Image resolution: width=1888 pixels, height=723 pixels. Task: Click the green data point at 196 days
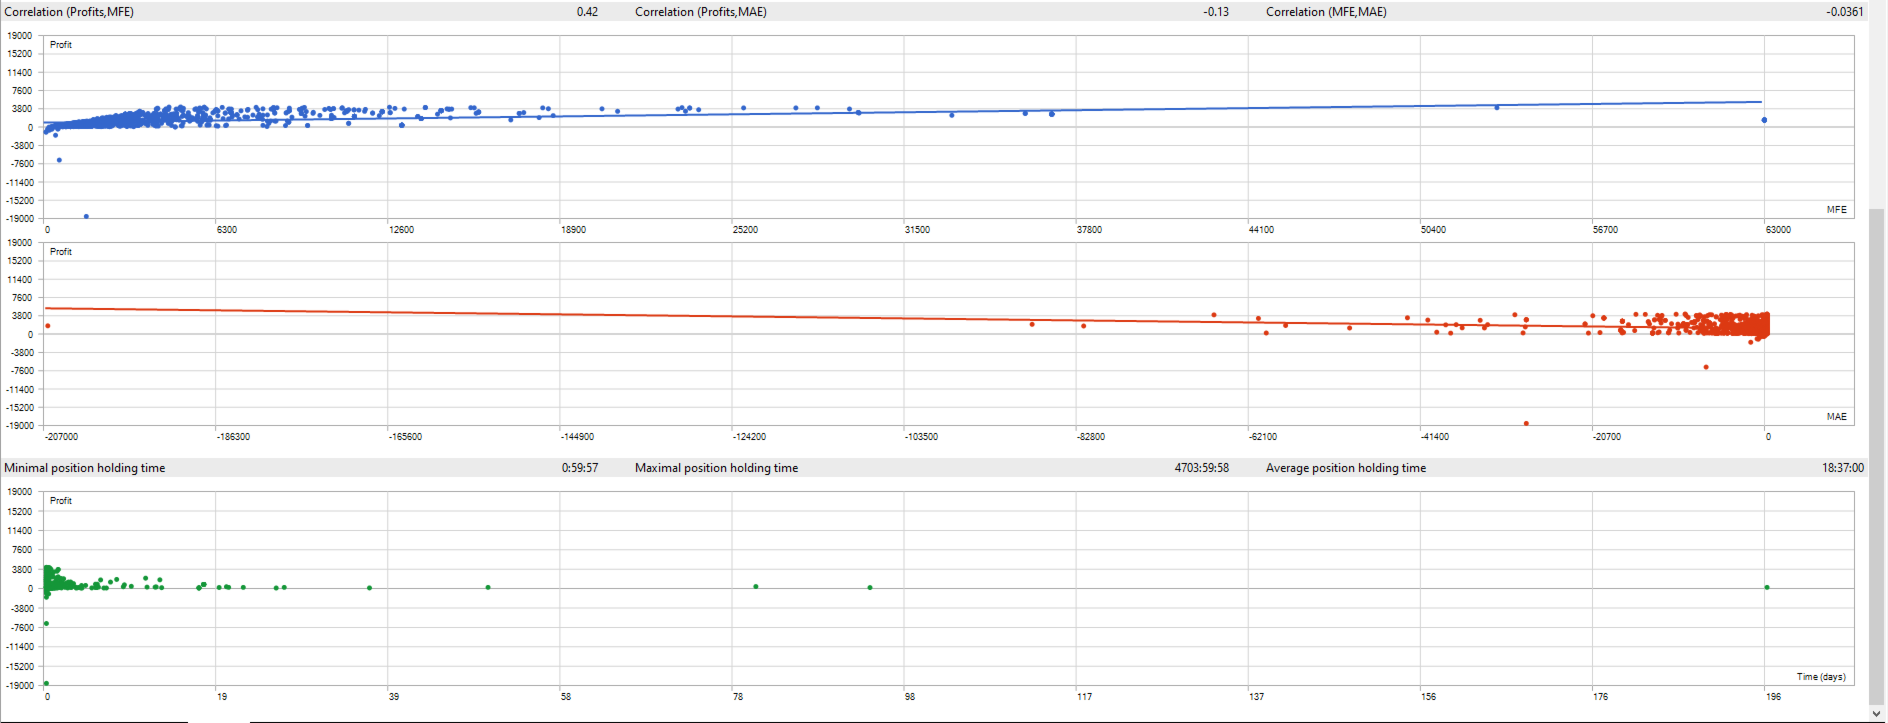(1767, 587)
